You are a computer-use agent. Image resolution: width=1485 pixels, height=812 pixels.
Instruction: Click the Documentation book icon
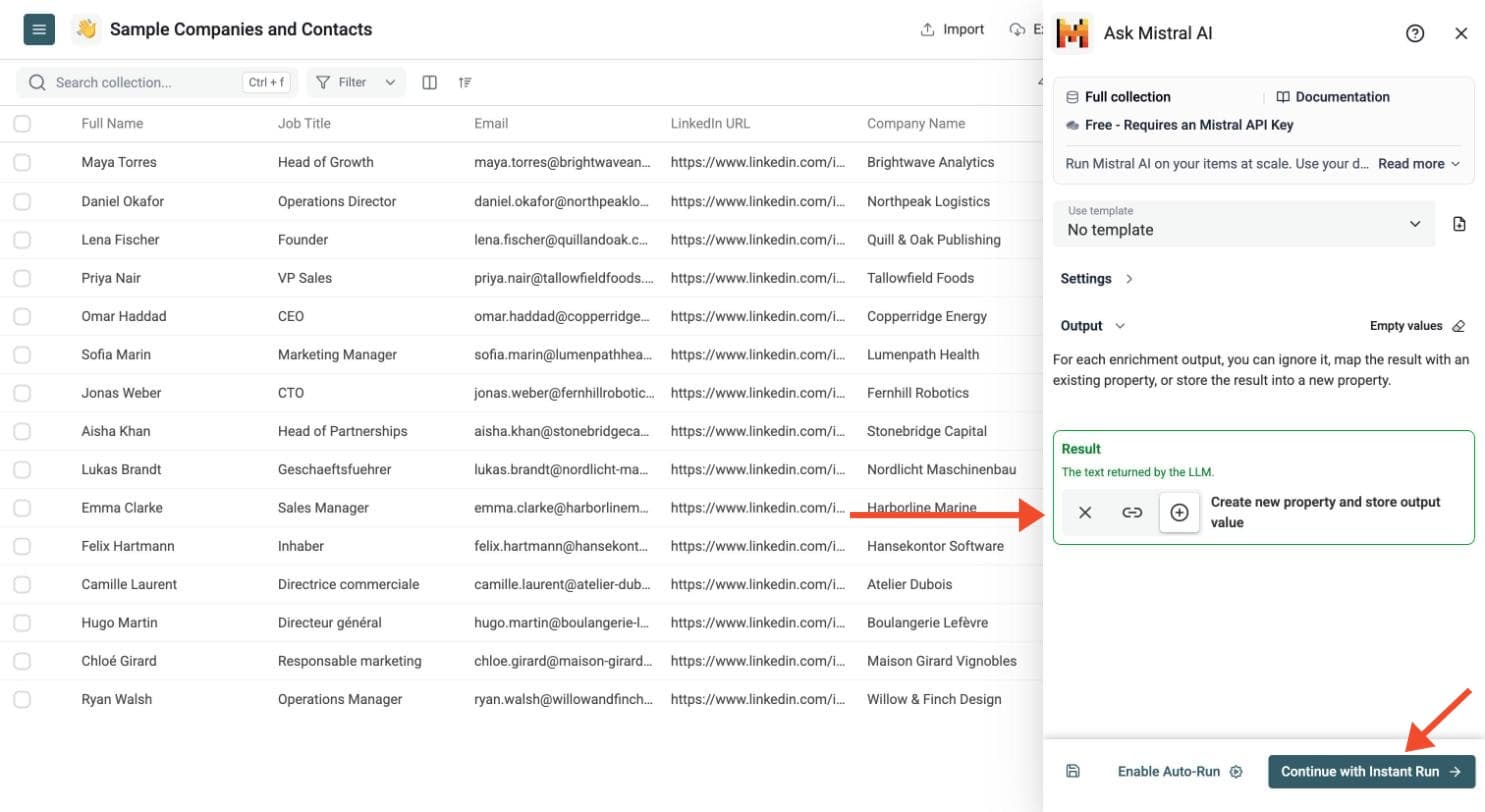1283,97
